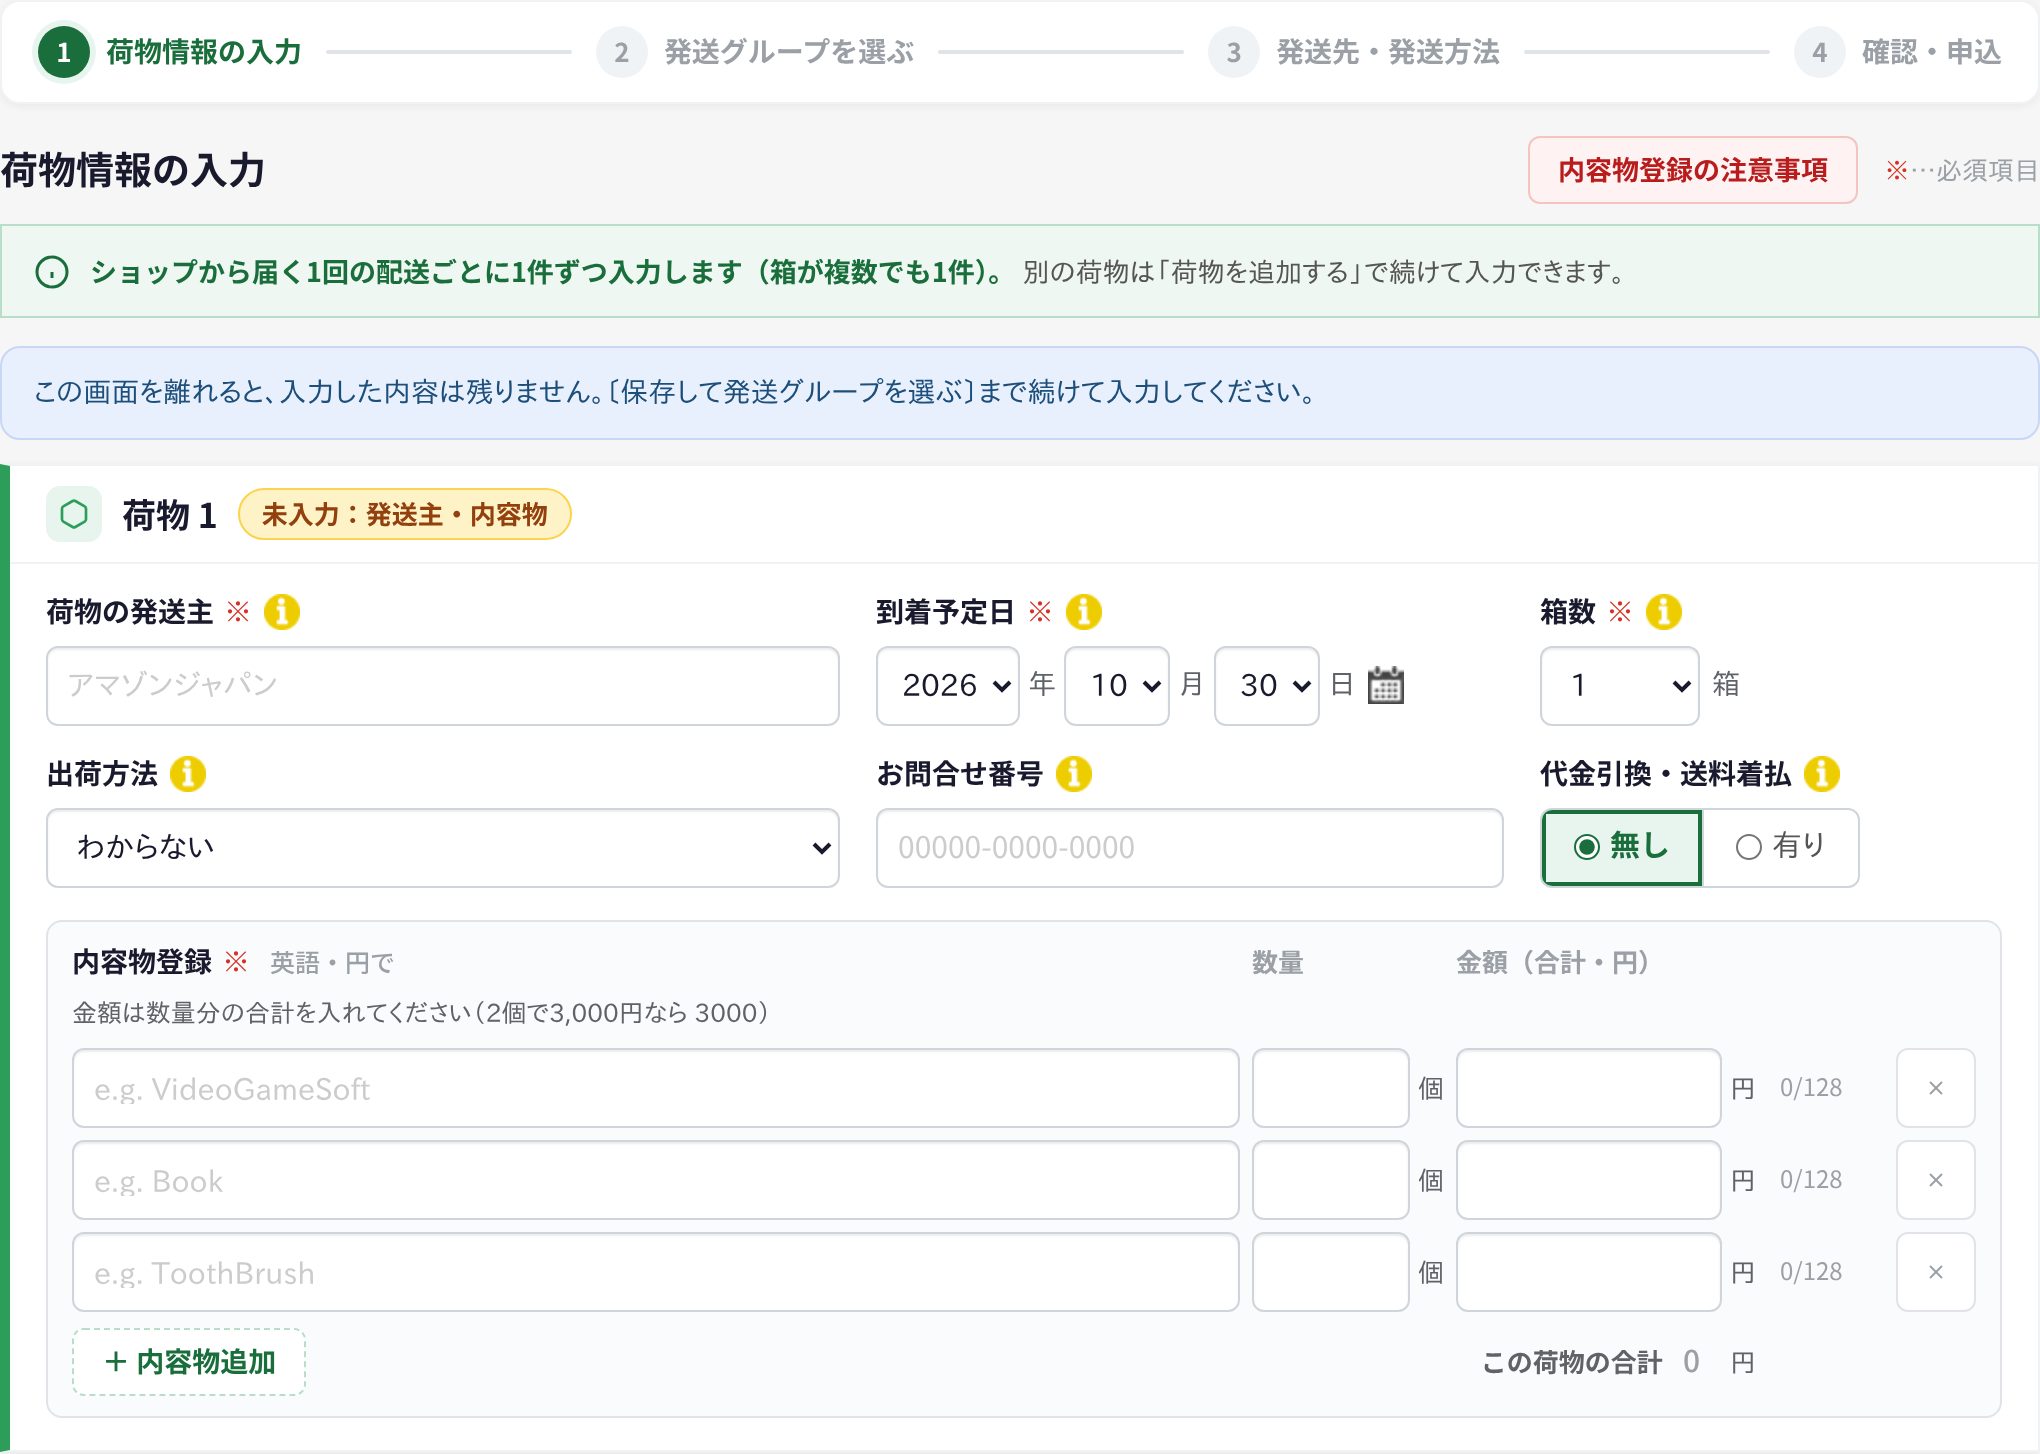Click the hexagon package icon for 荷物 1
The height and width of the screenshot is (1454, 2040).
[74, 514]
